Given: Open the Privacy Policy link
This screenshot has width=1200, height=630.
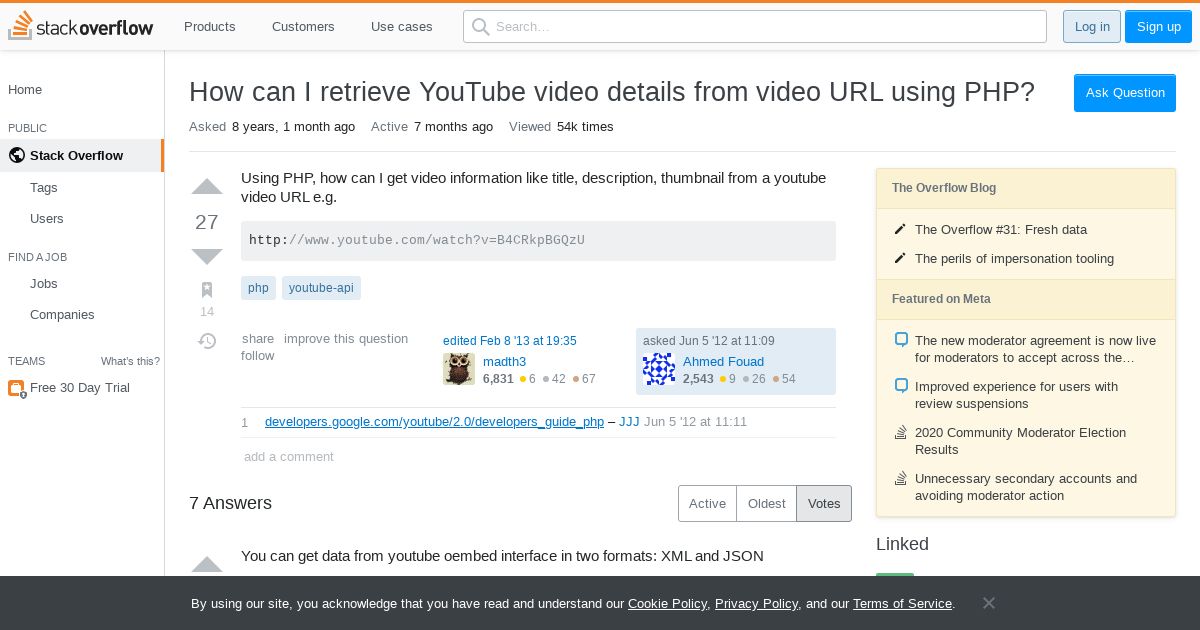Looking at the screenshot, I should point(756,604).
